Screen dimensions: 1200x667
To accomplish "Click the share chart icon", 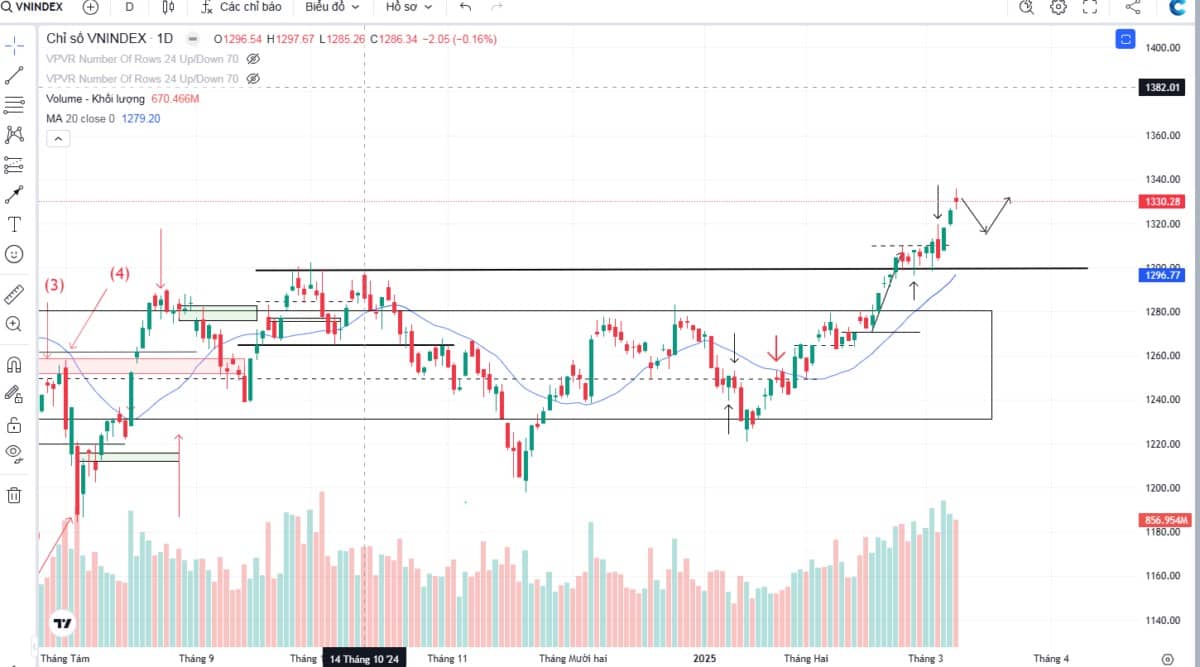I will point(1133,7).
